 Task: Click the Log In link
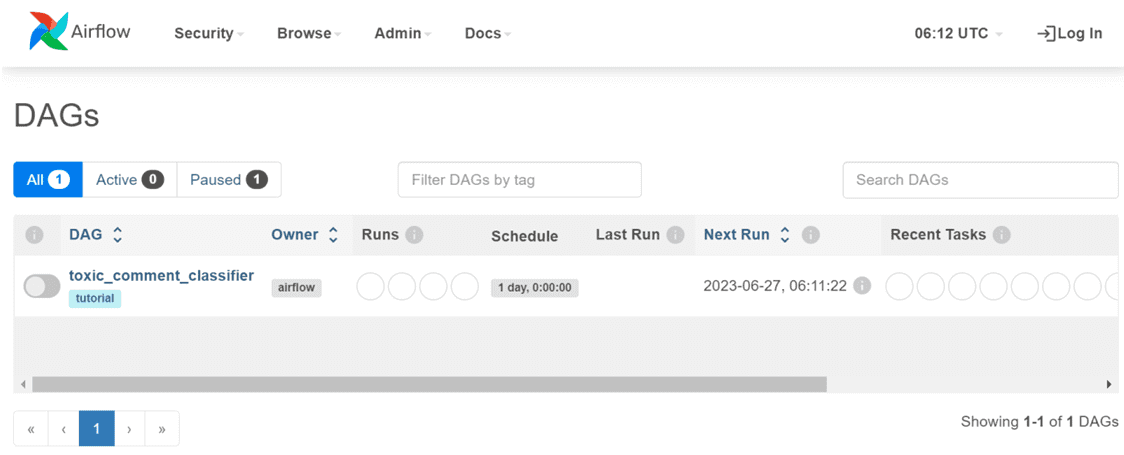pos(1070,33)
